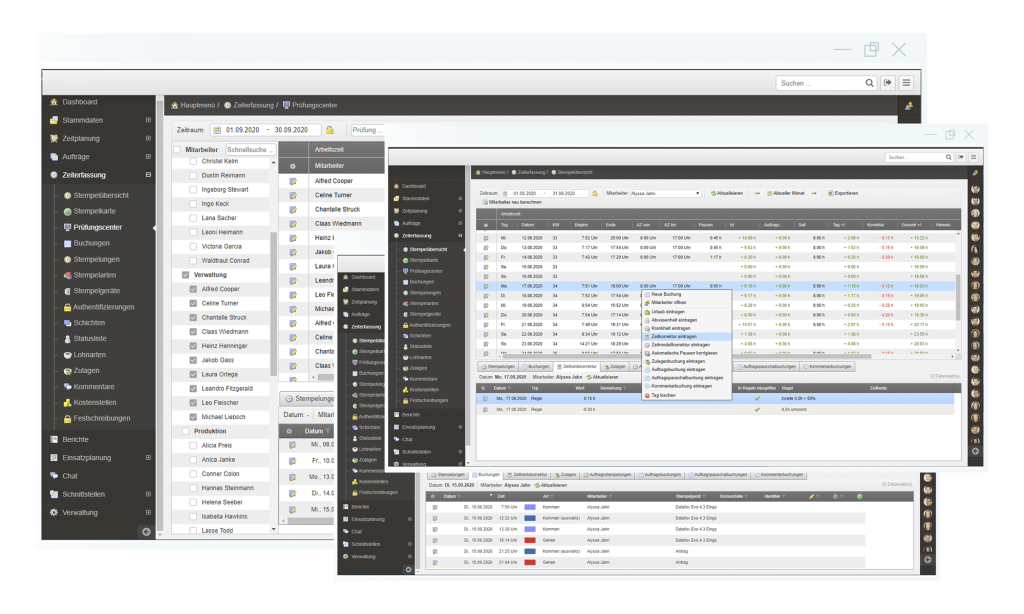The image size is (1024, 614).
Task: Click the logout icon beside the search box
Action: click(886, 83)
